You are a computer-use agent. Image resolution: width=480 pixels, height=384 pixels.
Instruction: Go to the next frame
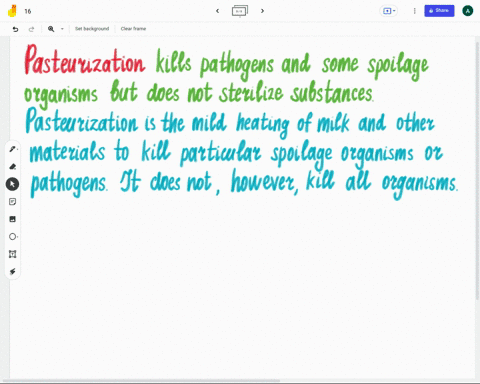coord(262,11)
